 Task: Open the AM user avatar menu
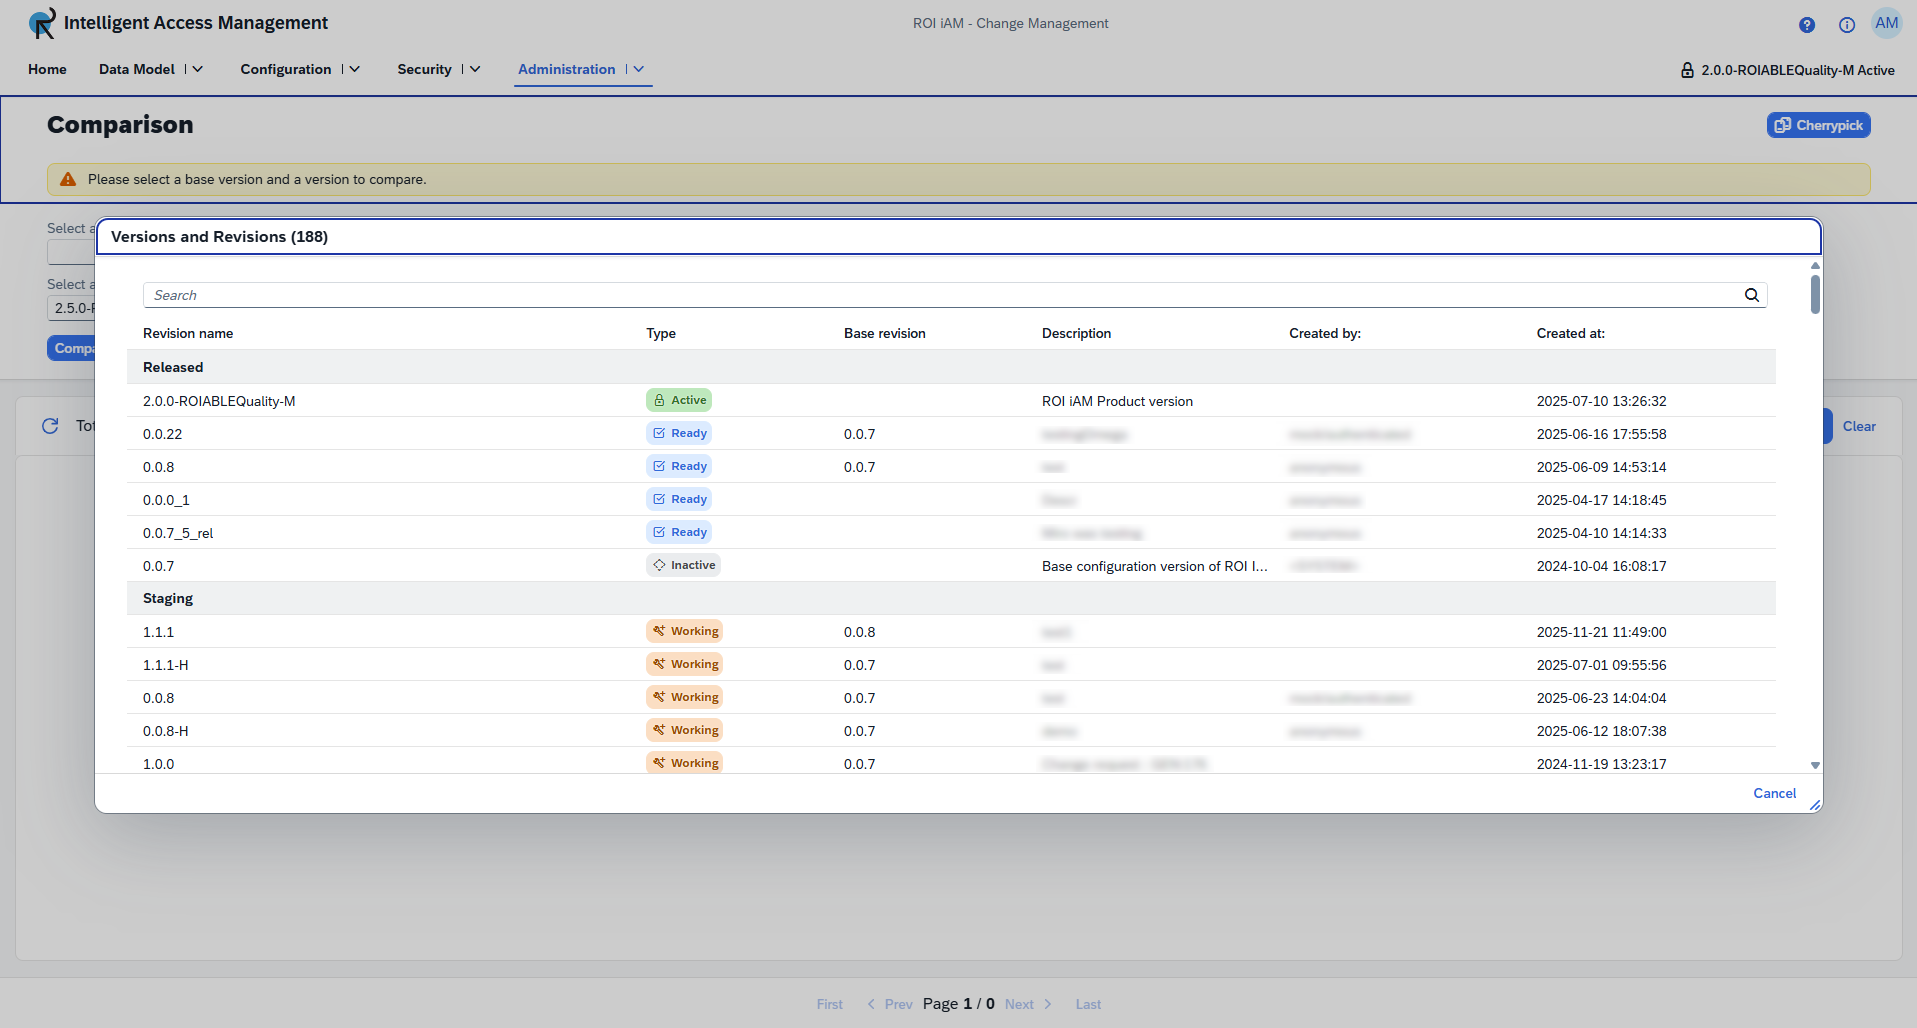(1886, 22)
